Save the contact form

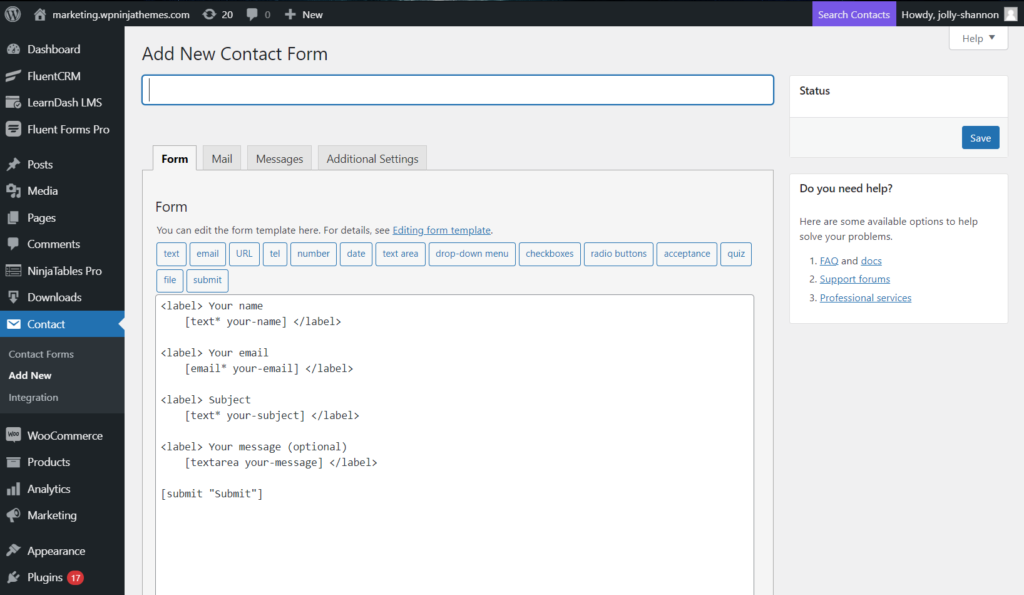pyautogui.click(x=980, y=137)
